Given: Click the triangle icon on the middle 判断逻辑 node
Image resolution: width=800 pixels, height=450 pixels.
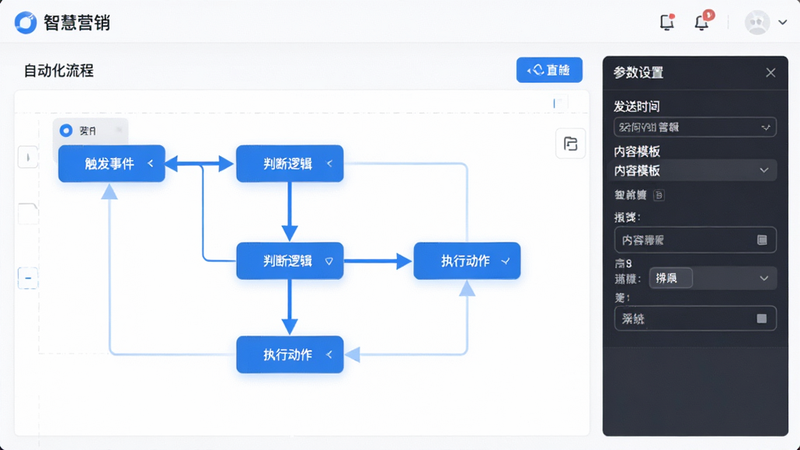Looking at the screenshot, I should 329,261.
